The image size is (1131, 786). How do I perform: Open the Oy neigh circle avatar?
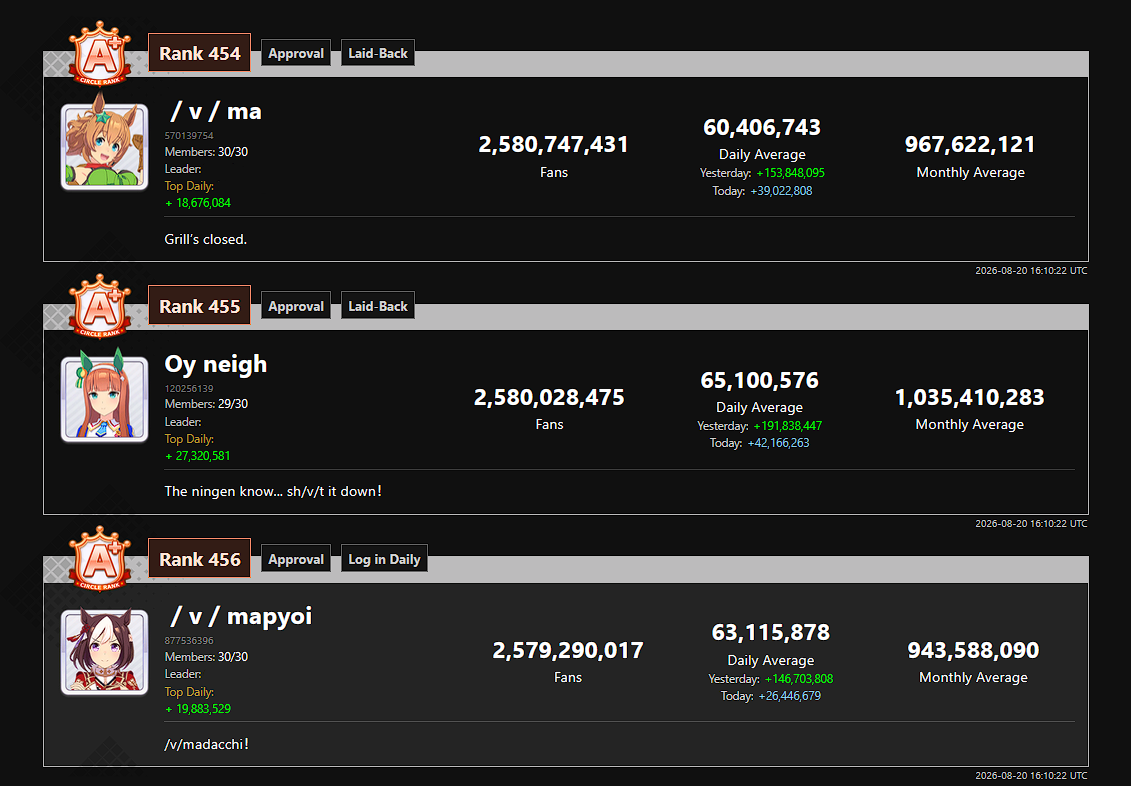pos(105,397)
